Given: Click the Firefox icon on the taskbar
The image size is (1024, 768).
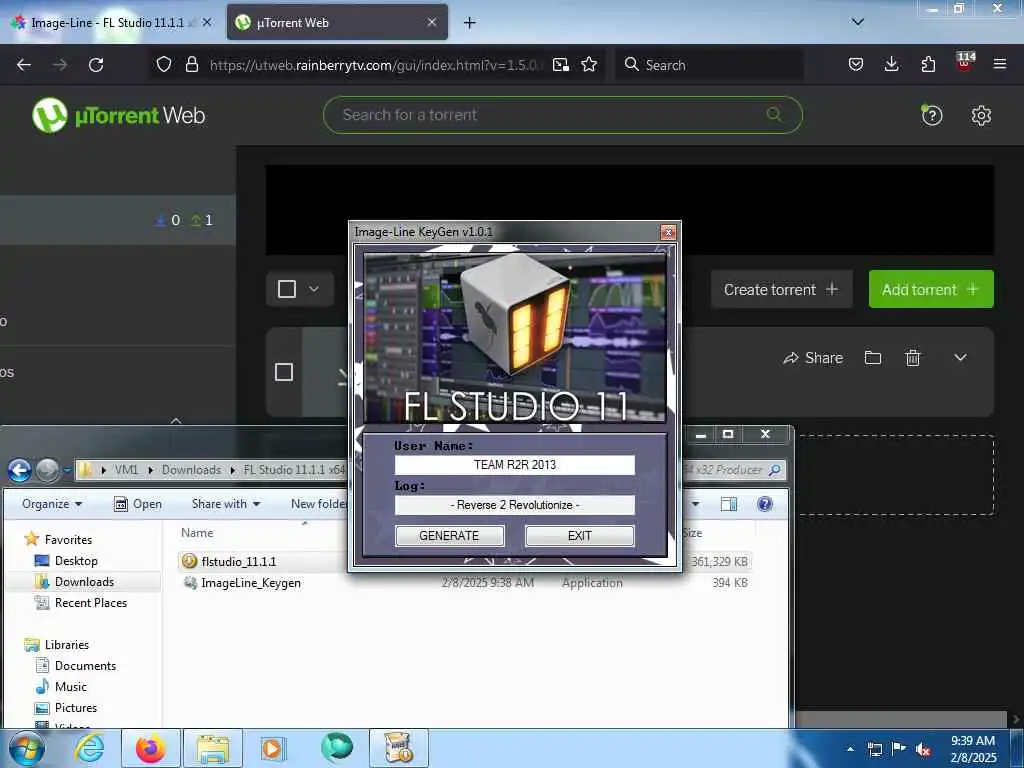Looking at the screenshot, I should coord(151,748).
